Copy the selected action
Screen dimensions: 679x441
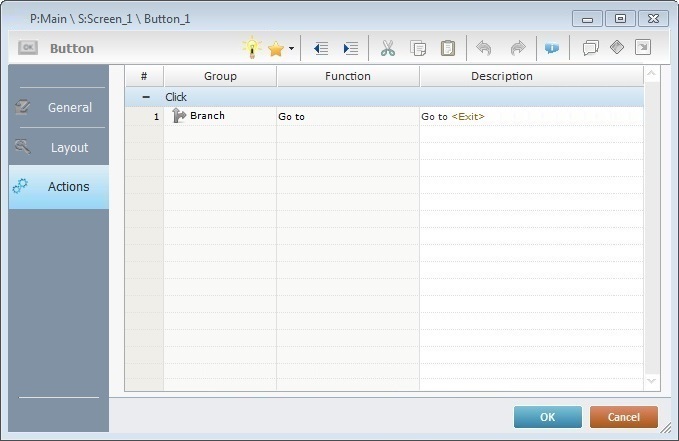(418, 48)
